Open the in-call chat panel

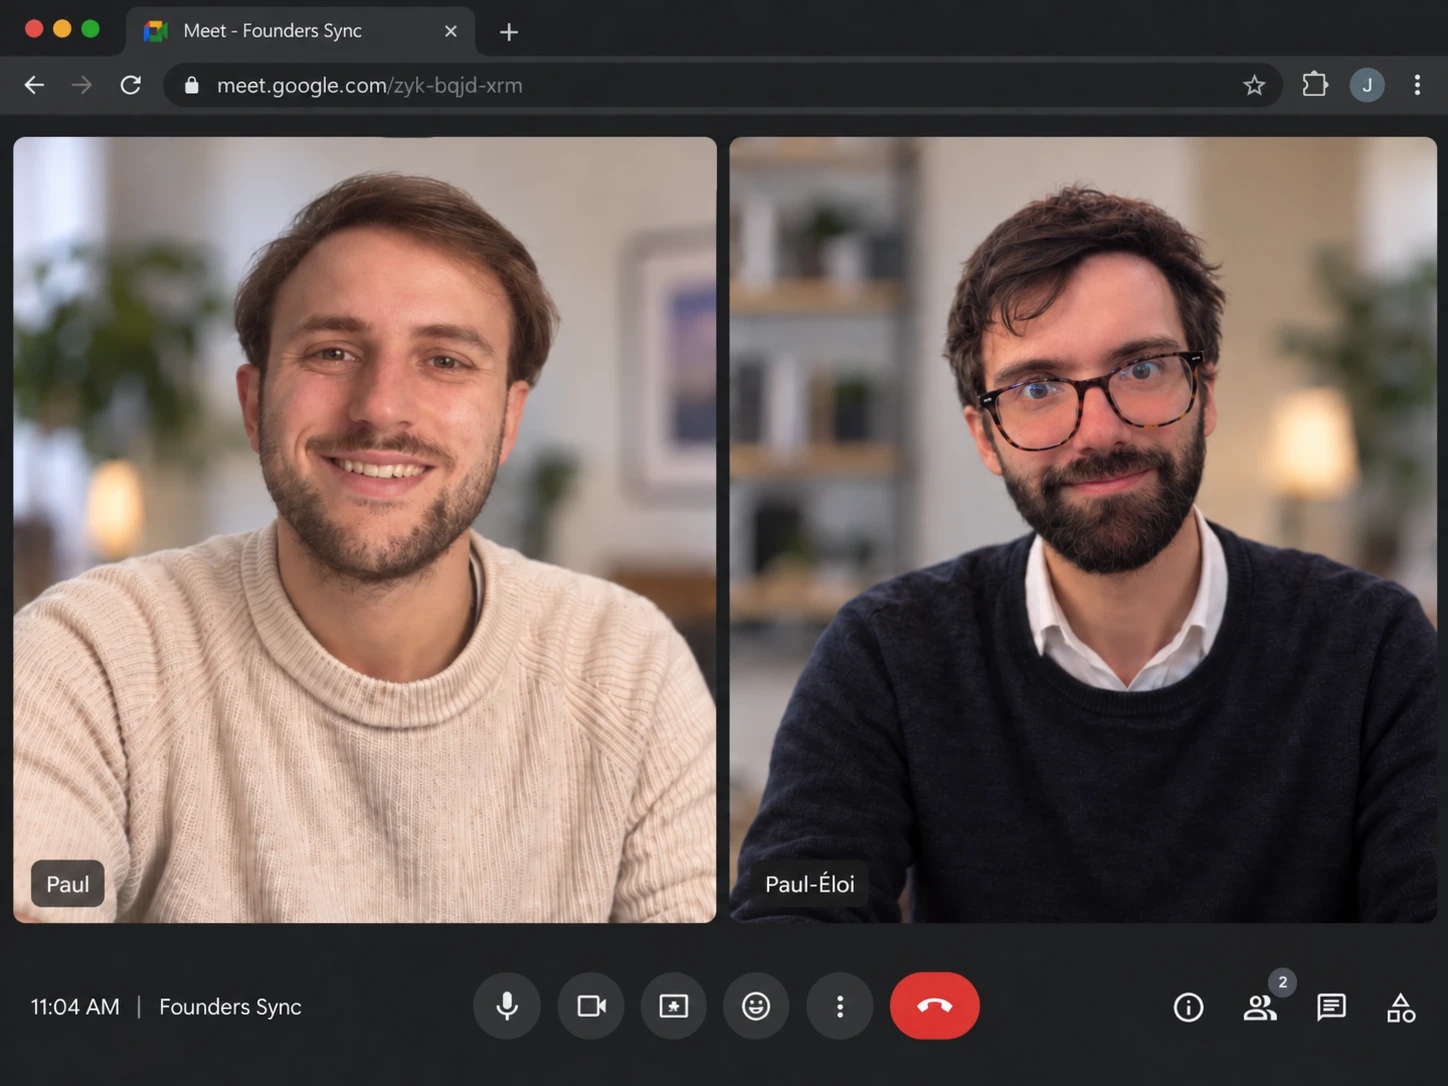tap(1331, 1007)
